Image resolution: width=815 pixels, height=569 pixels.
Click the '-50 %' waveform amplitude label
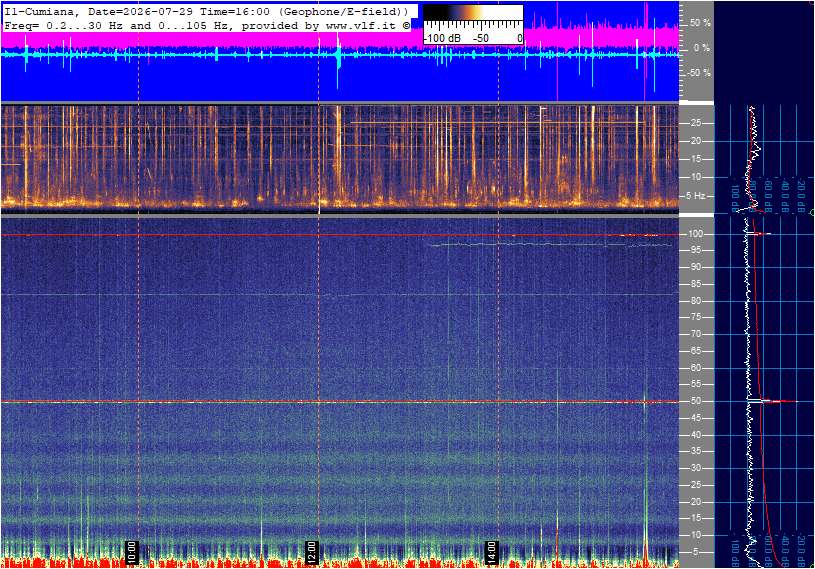tap(698, 72)
